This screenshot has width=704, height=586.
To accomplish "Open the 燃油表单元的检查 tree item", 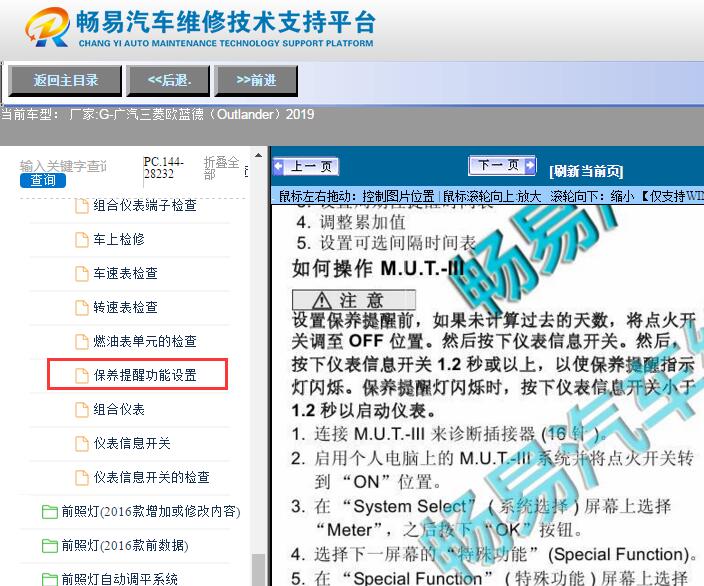I will pos(145,341).
